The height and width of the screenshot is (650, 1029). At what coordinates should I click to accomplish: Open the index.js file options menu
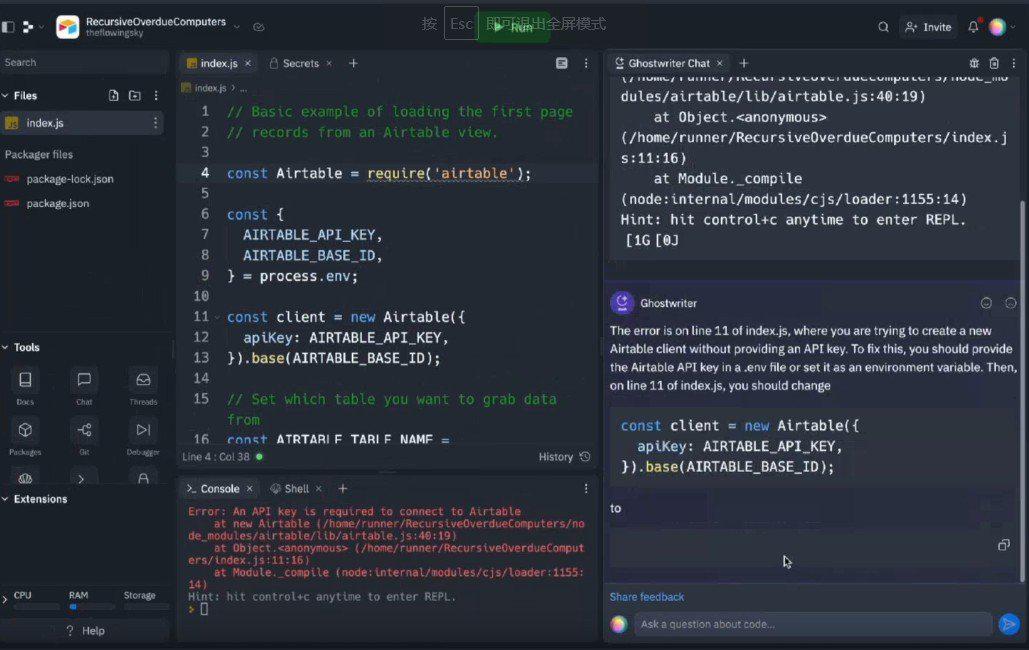(156, 123)
